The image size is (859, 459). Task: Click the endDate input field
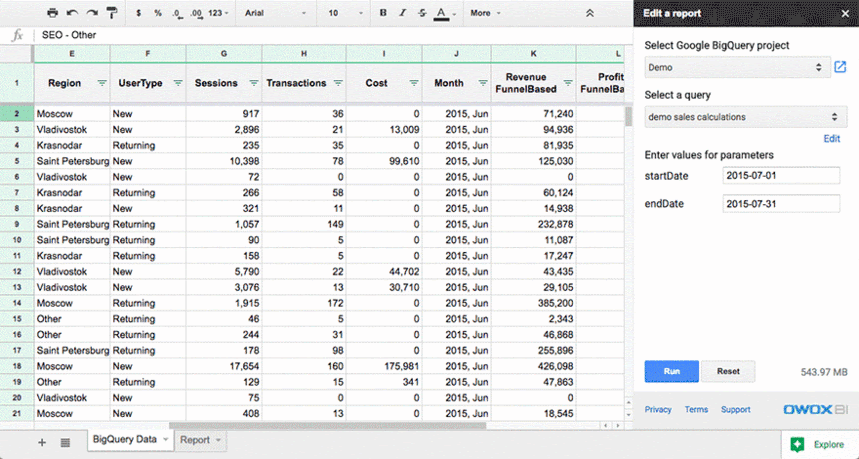(x=781, y=204)
